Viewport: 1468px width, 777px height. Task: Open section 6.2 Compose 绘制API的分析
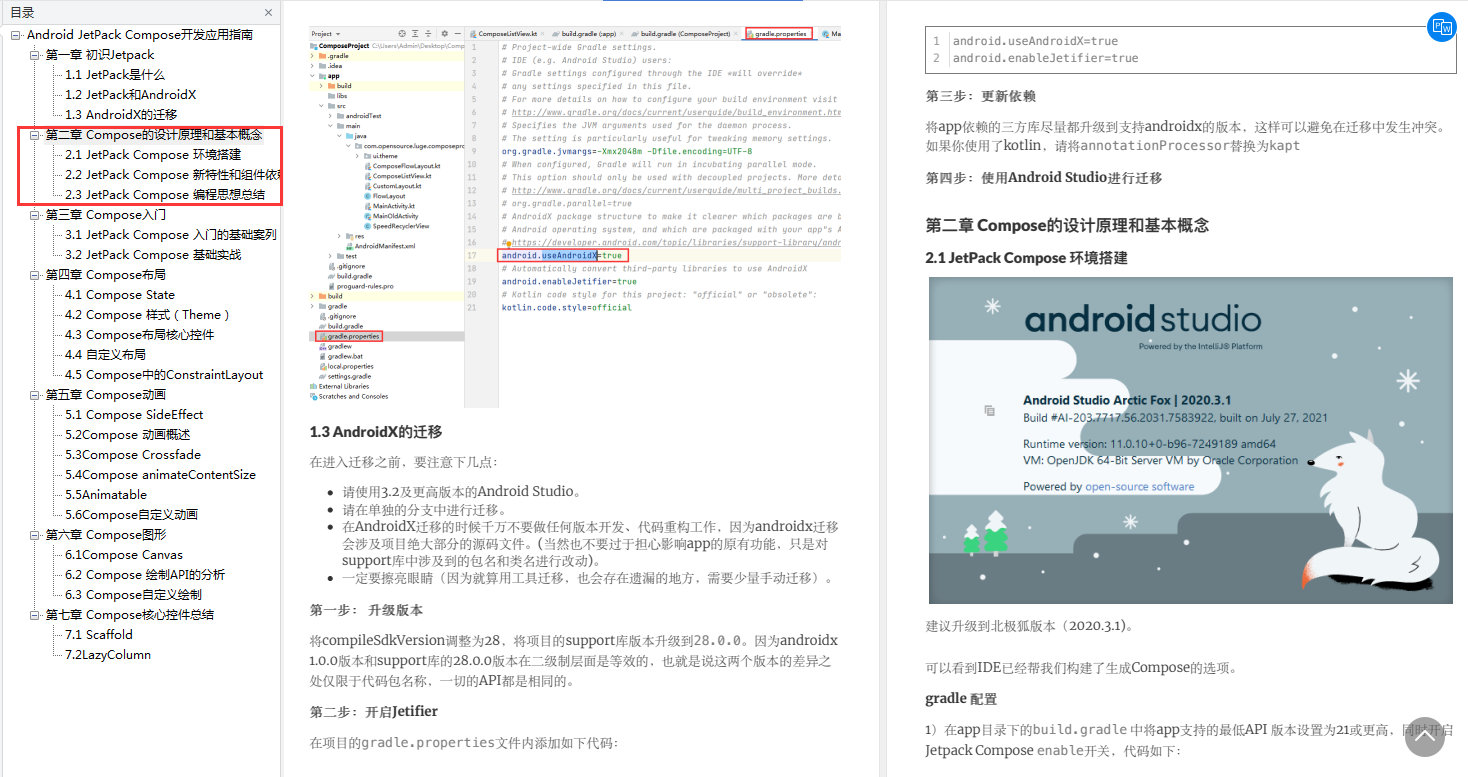tap(145, 575)
